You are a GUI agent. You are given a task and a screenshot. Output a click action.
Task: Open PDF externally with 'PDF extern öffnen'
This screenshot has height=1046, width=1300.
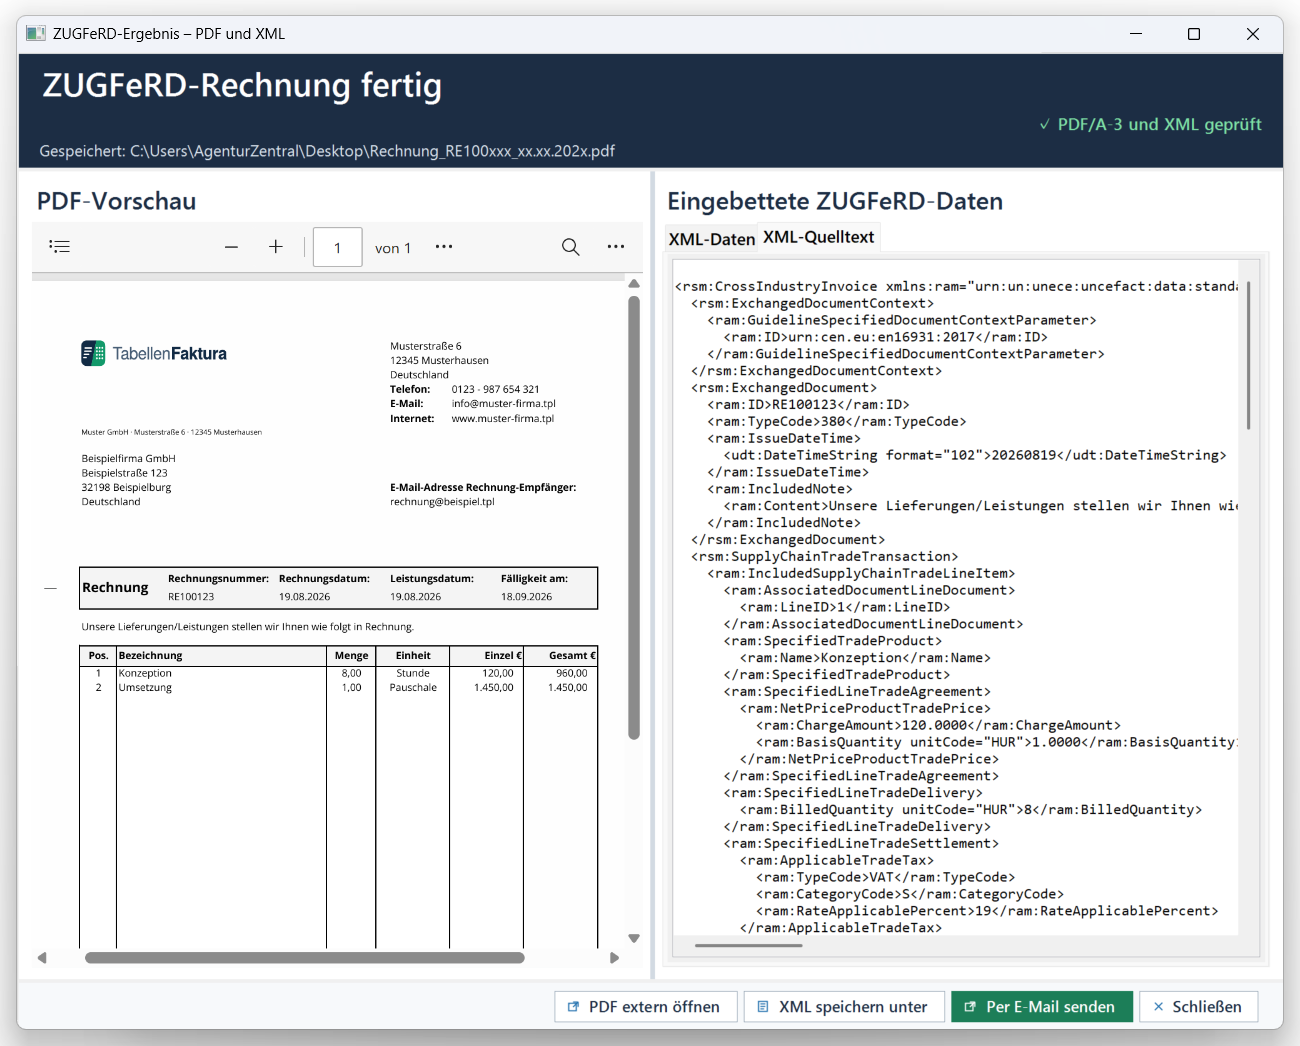(x=645, y=1007)
